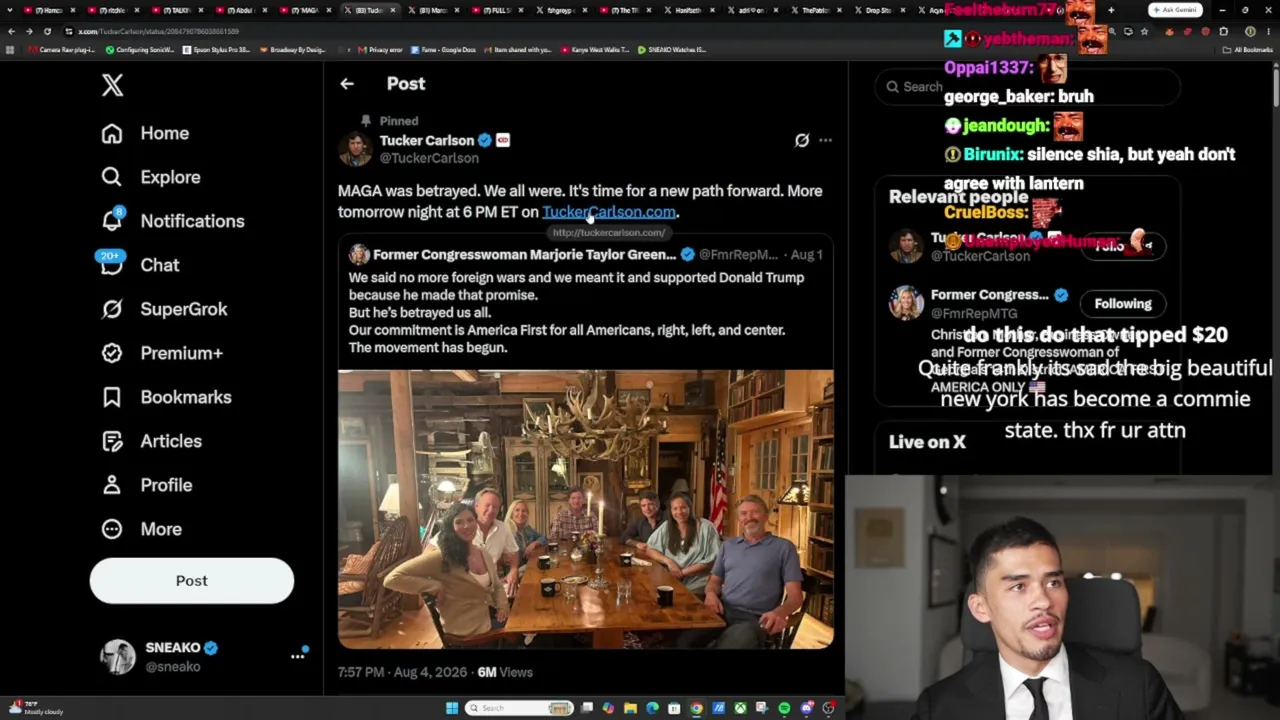
Task: Reload the page
Action: (47, 32)
